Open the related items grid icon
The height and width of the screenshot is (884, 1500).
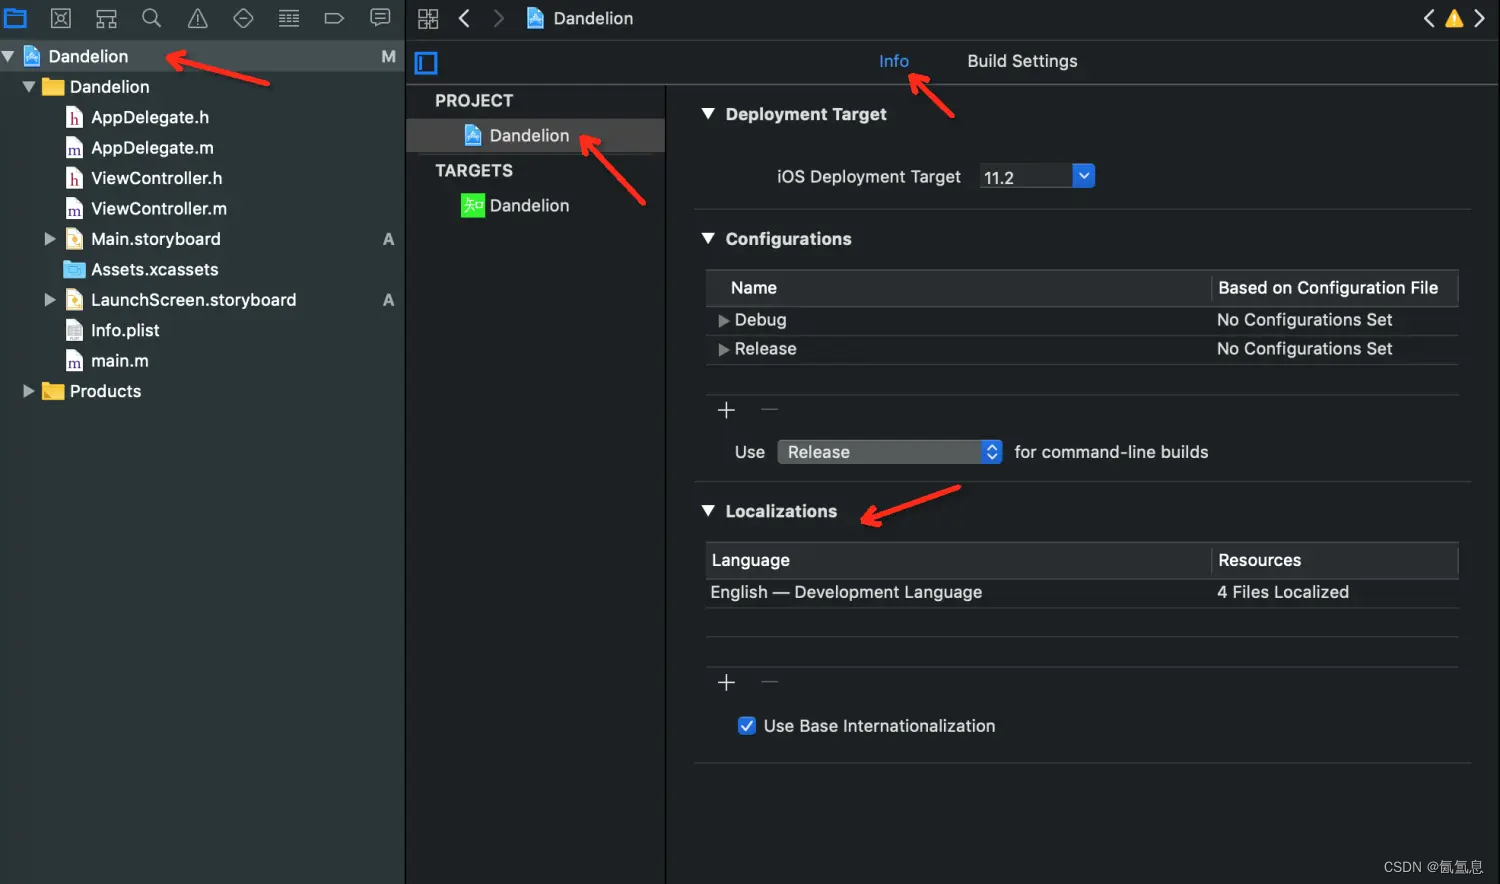coord(428,18)
